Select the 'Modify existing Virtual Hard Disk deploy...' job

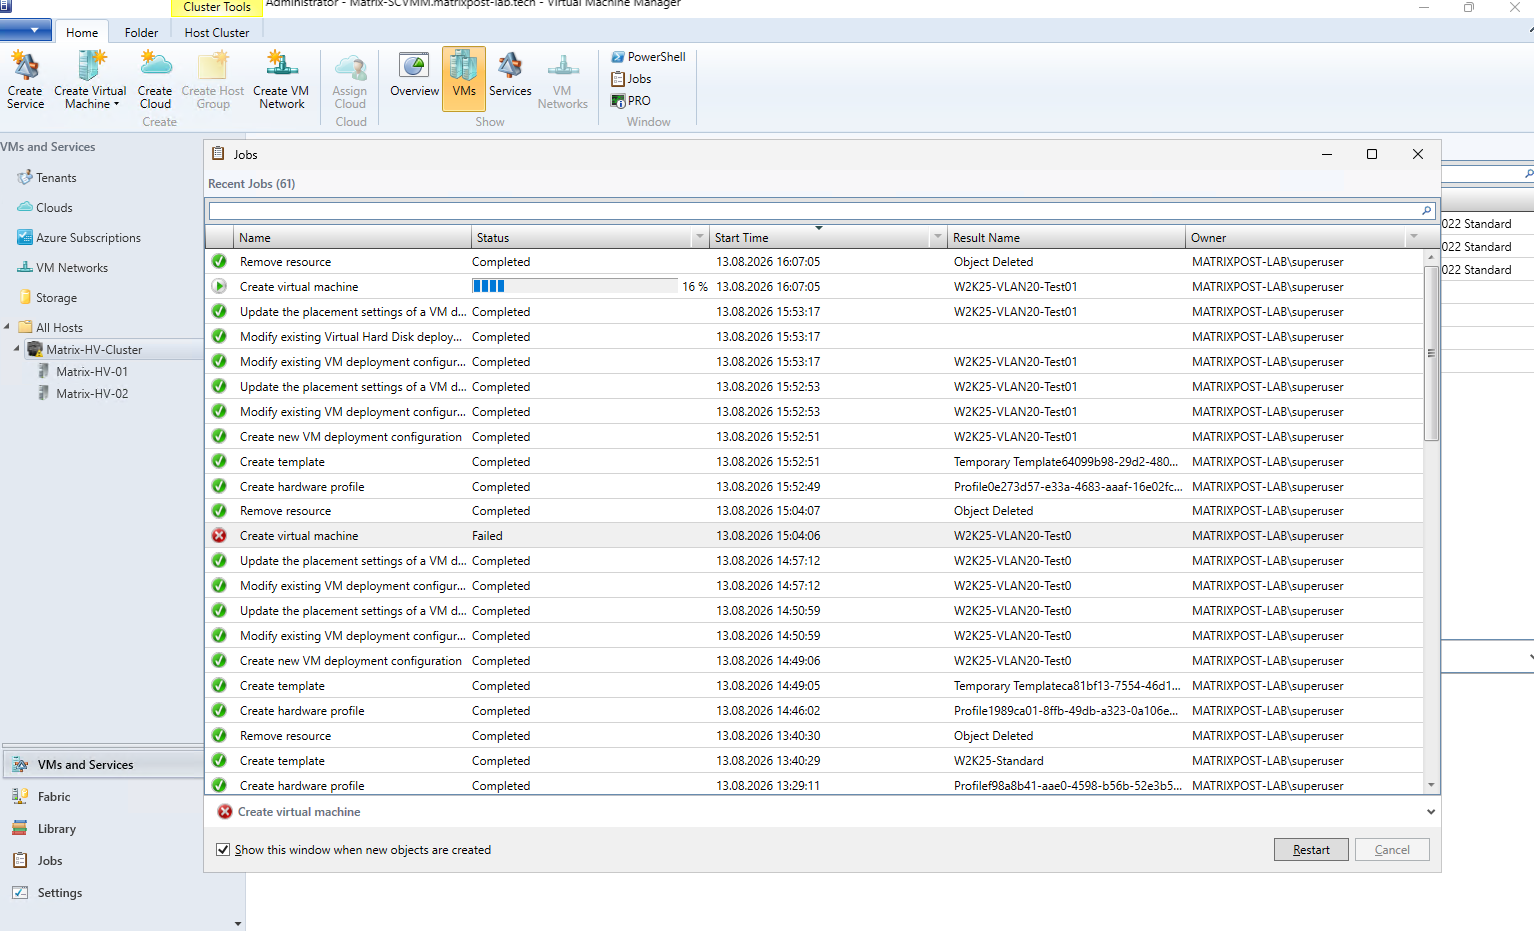(814, 337)
